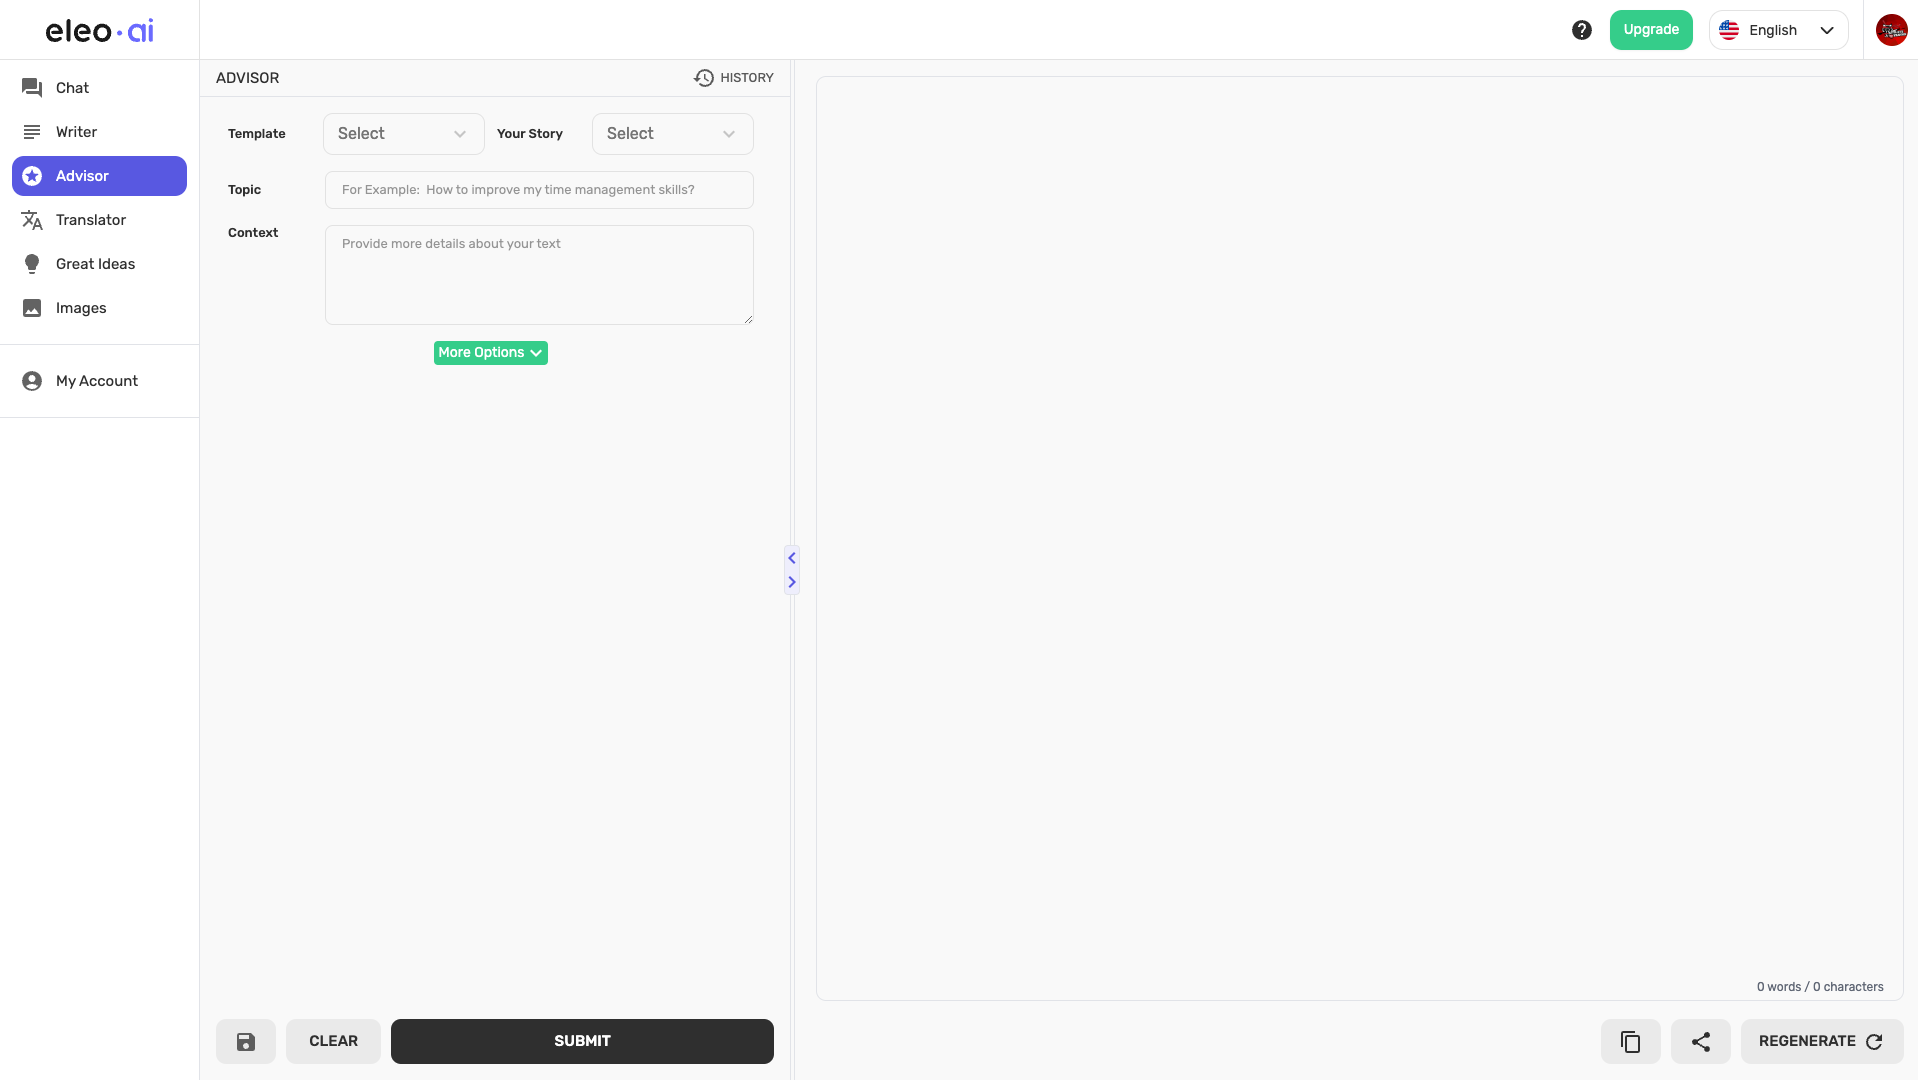Open the Images generator
The image size is (1918, 1080).
82,308
